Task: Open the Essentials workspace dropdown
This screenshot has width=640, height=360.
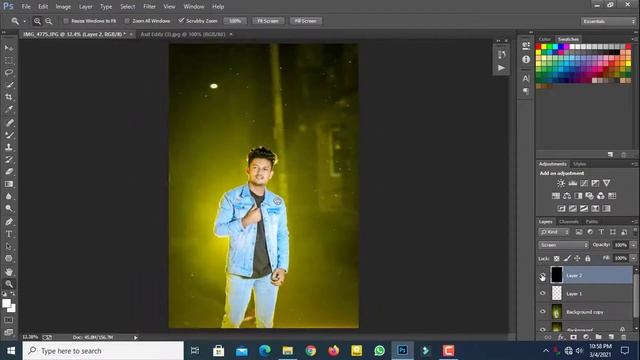Action: (608, 21)
